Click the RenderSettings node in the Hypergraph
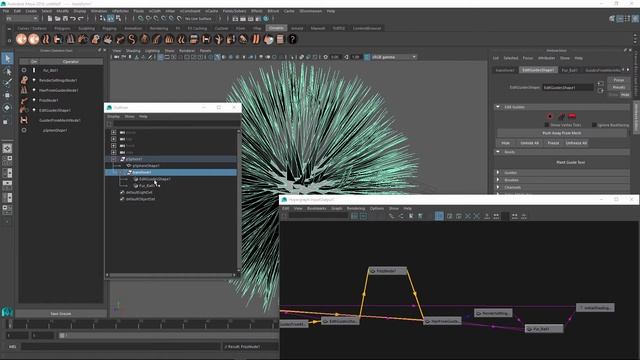This screenshot has width=640, height=360. coord(493,313)
